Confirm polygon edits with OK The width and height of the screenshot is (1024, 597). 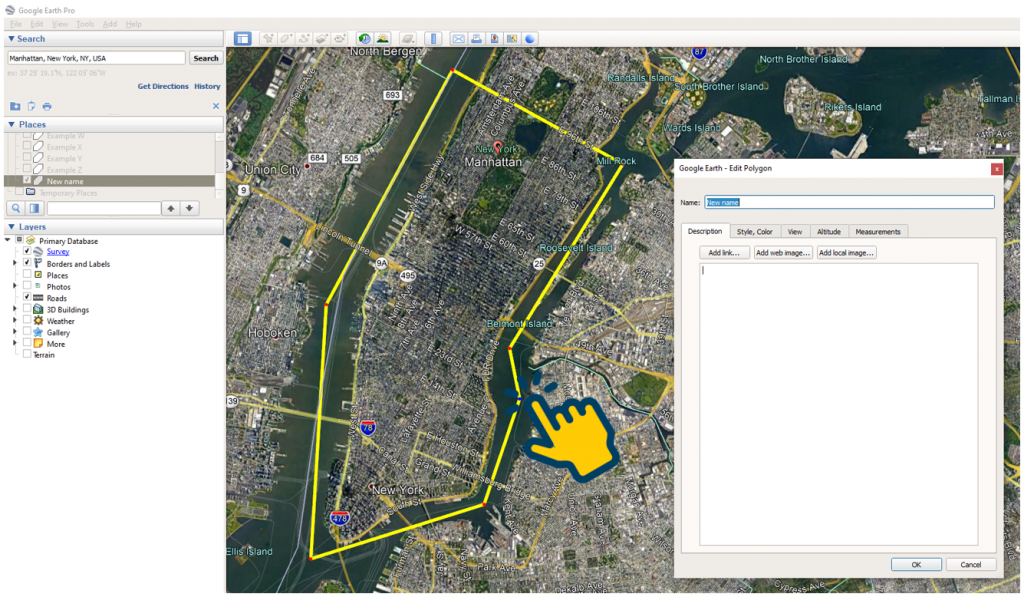(x=915, y=564)
